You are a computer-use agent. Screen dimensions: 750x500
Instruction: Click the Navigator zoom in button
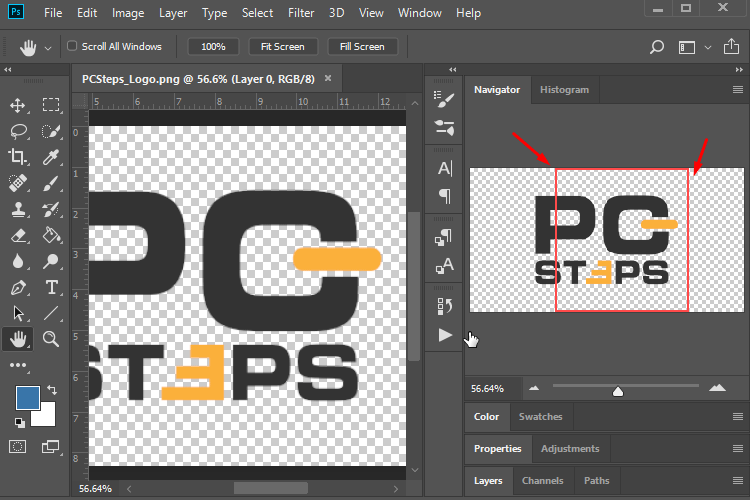pyautogui.click(x=717, y=388)
